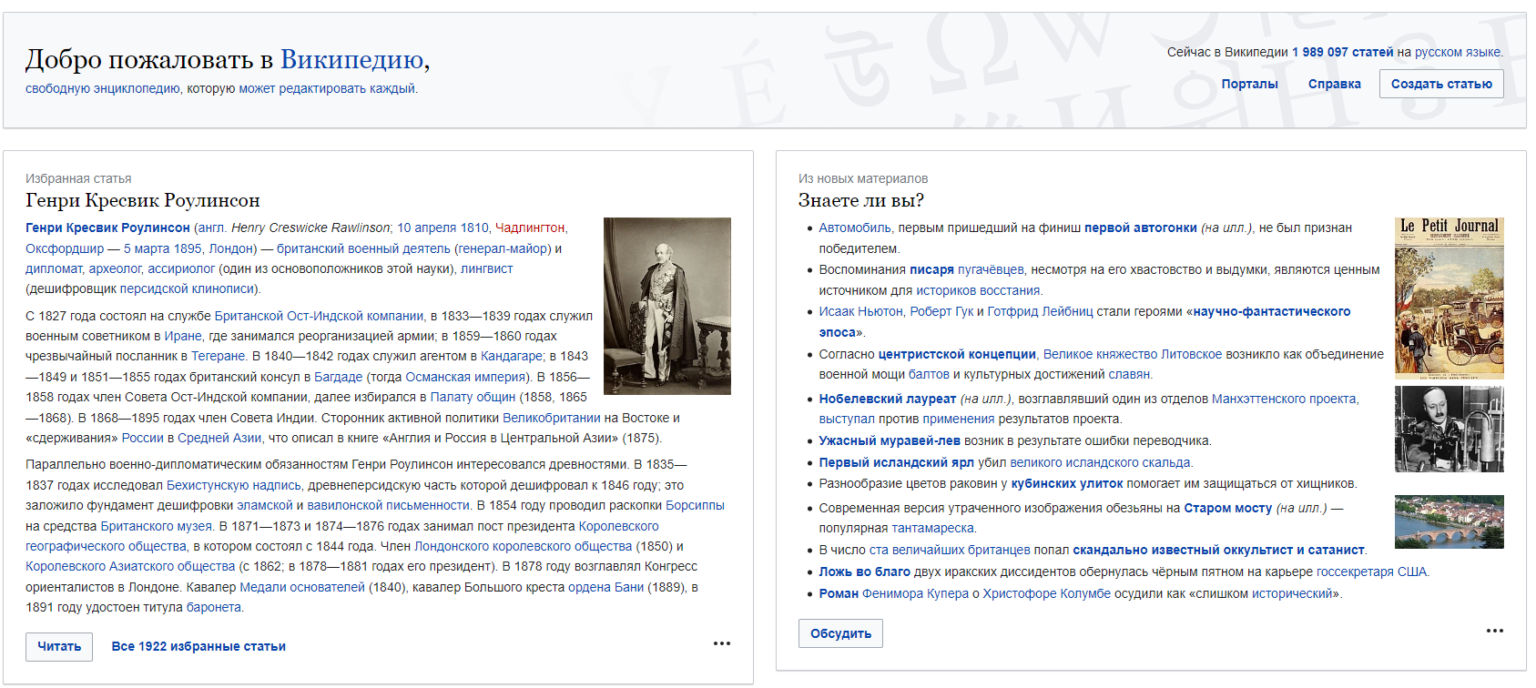This screenshot has width=1536, height=688.
Task: Open the Old Bridge landscape thumbnail
Action: tap(1448, 521)
